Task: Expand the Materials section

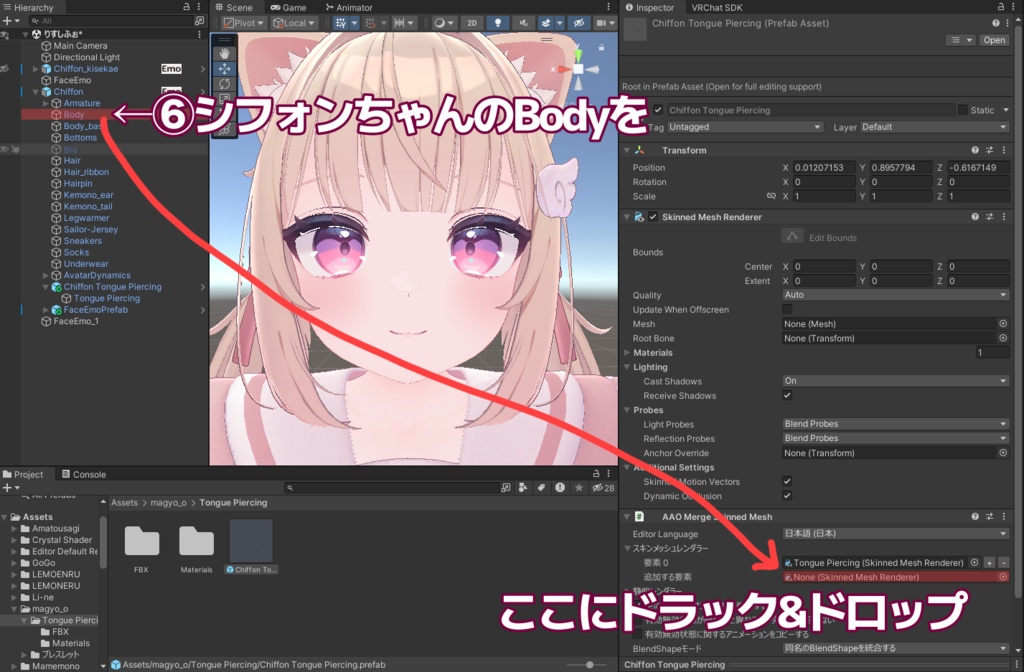Action: [x=628, y=353]
